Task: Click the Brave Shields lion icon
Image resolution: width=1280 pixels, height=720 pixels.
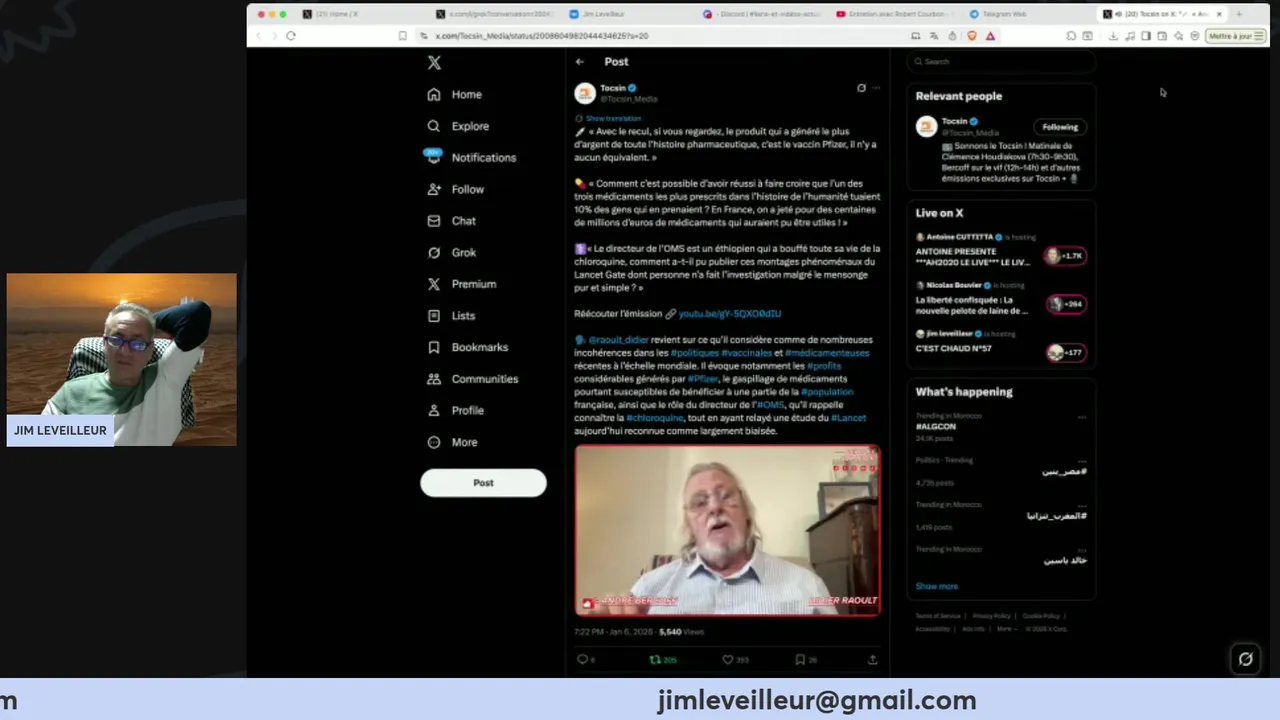Action: point(971,36)
